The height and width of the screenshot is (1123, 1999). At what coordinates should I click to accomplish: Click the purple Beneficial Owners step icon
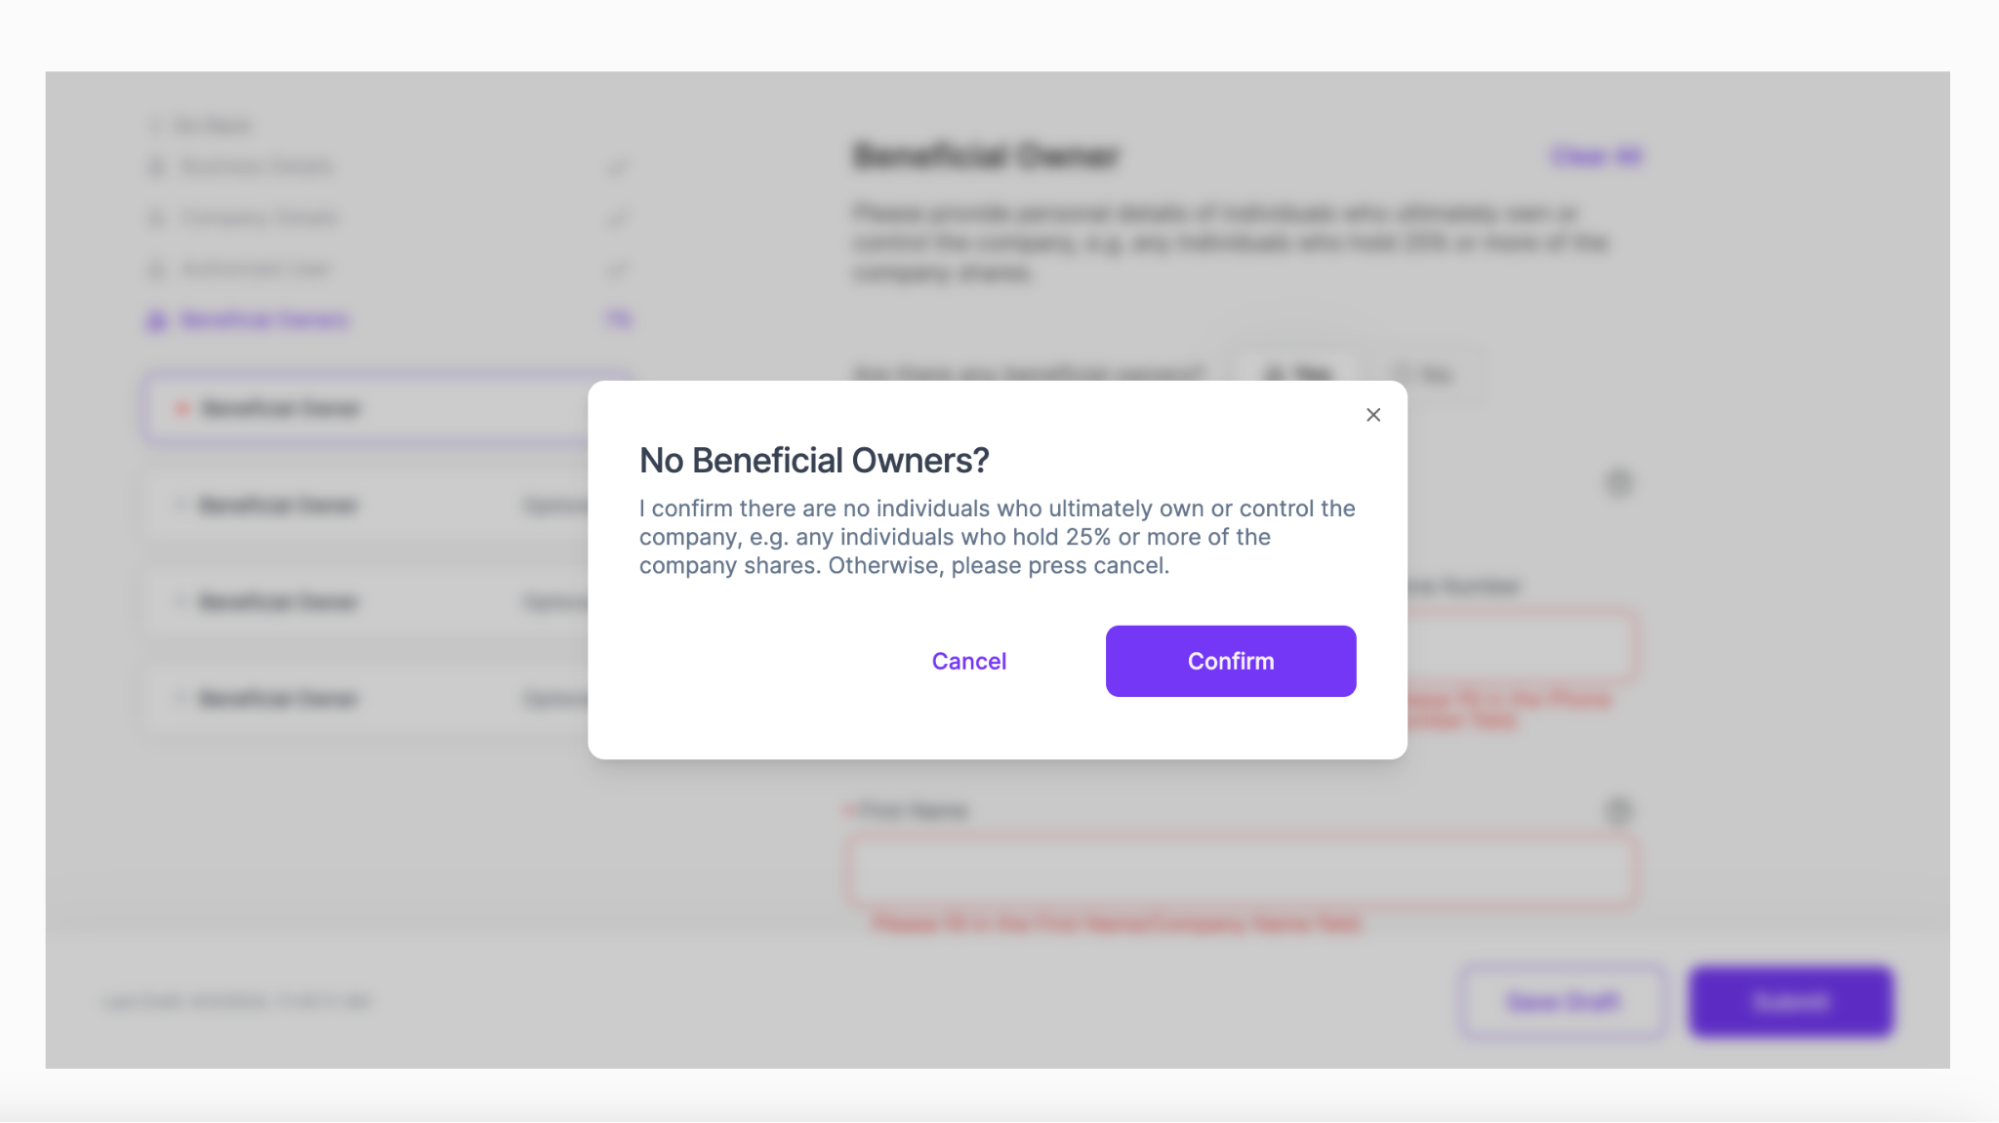click(156, 321)
